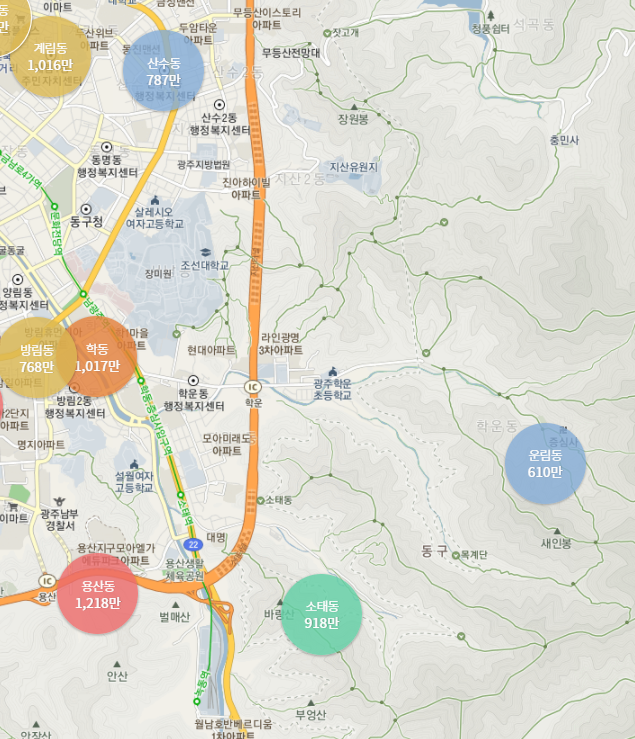Click the 산수2동 행정복지센터 marker
The height and width of the screenshot is (739, 635).
click(x=219, y=105)
